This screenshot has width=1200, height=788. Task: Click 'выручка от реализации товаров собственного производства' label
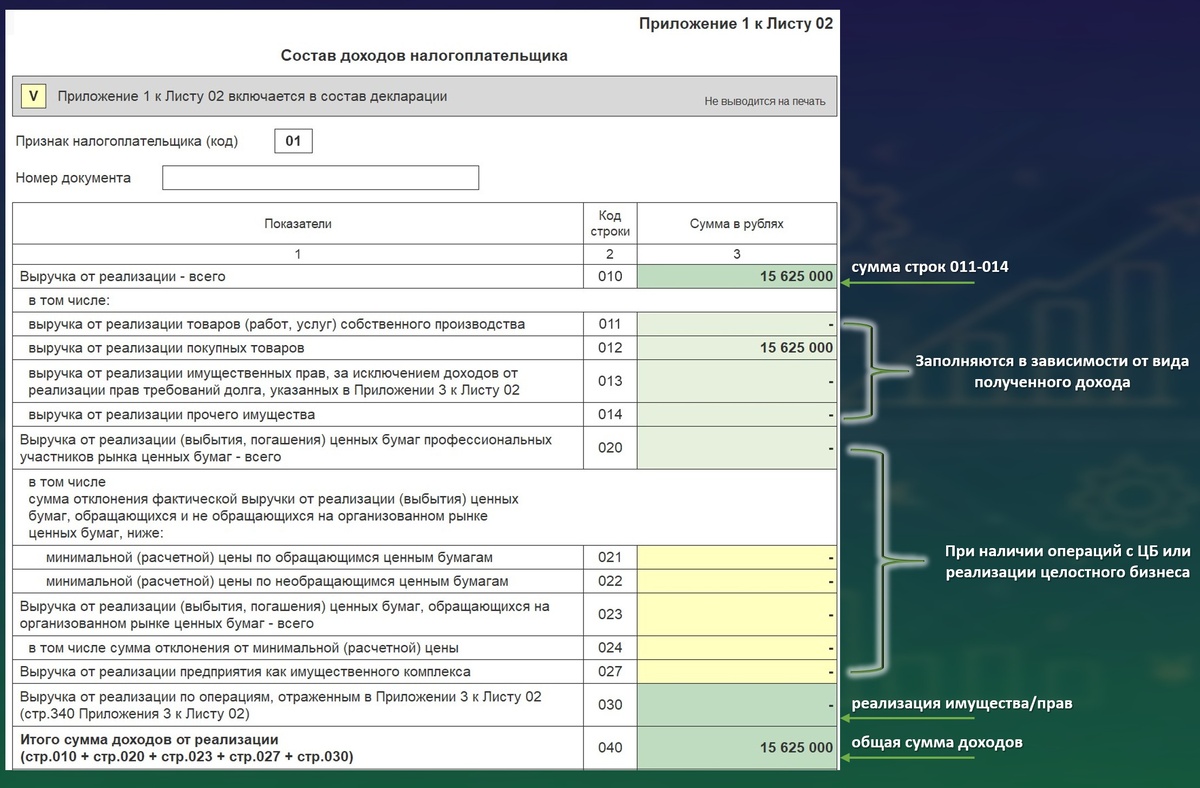tap(277, 324)
